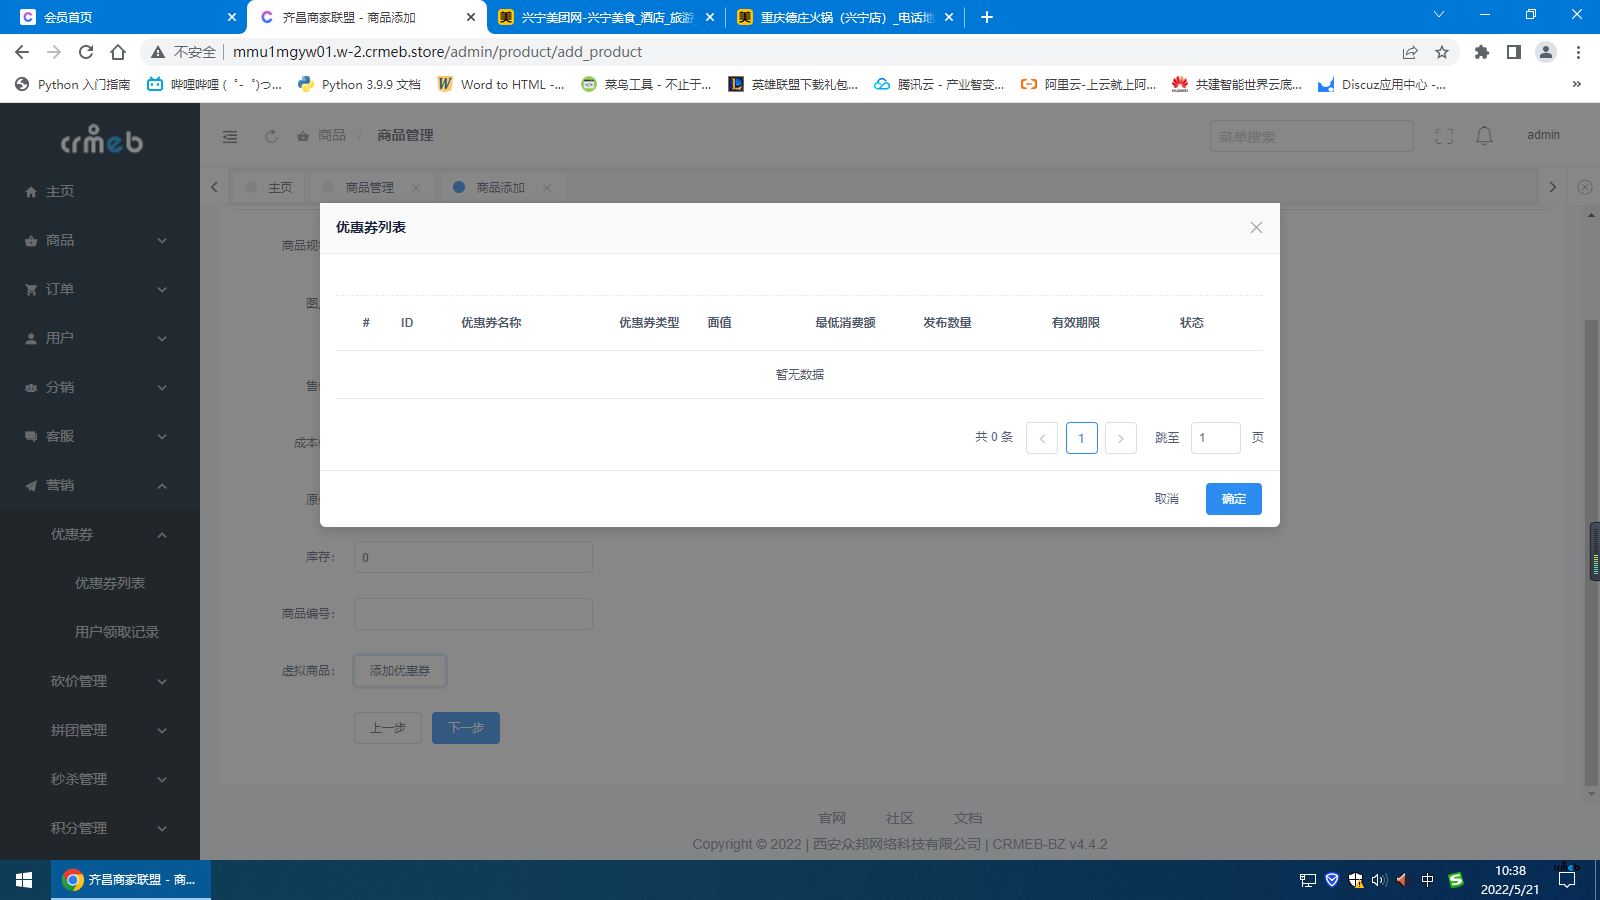Image resolution: width=1600 pixels, height=900 pixels.
Task: Expand the 用户 sidebar menu
Action: [100, 338]
